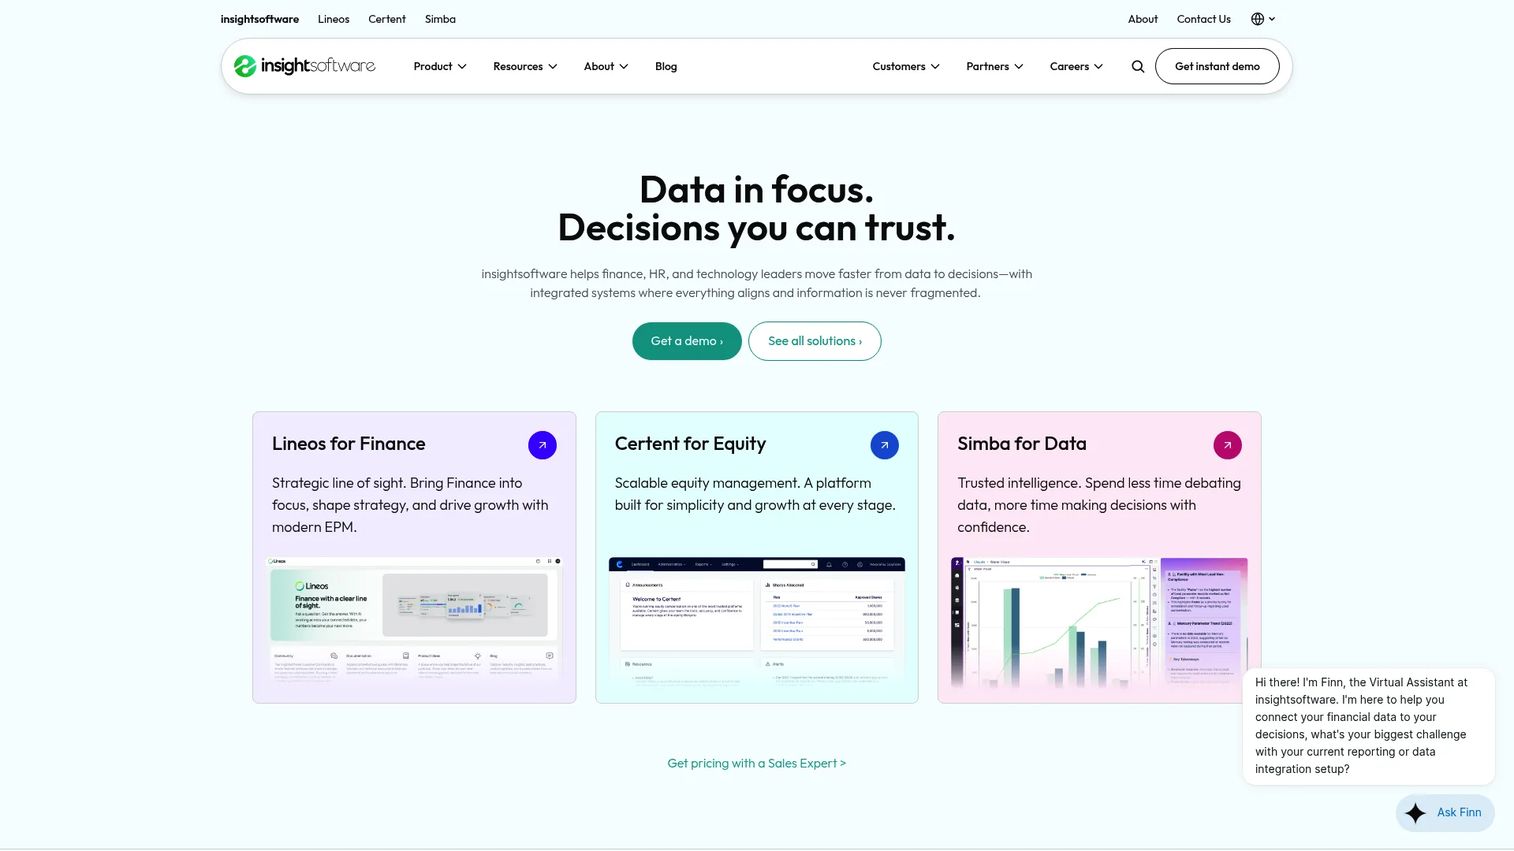The image size is (1514, 851).
Task: Click the Ask Finn chat button
Action: click(1445, 813)
